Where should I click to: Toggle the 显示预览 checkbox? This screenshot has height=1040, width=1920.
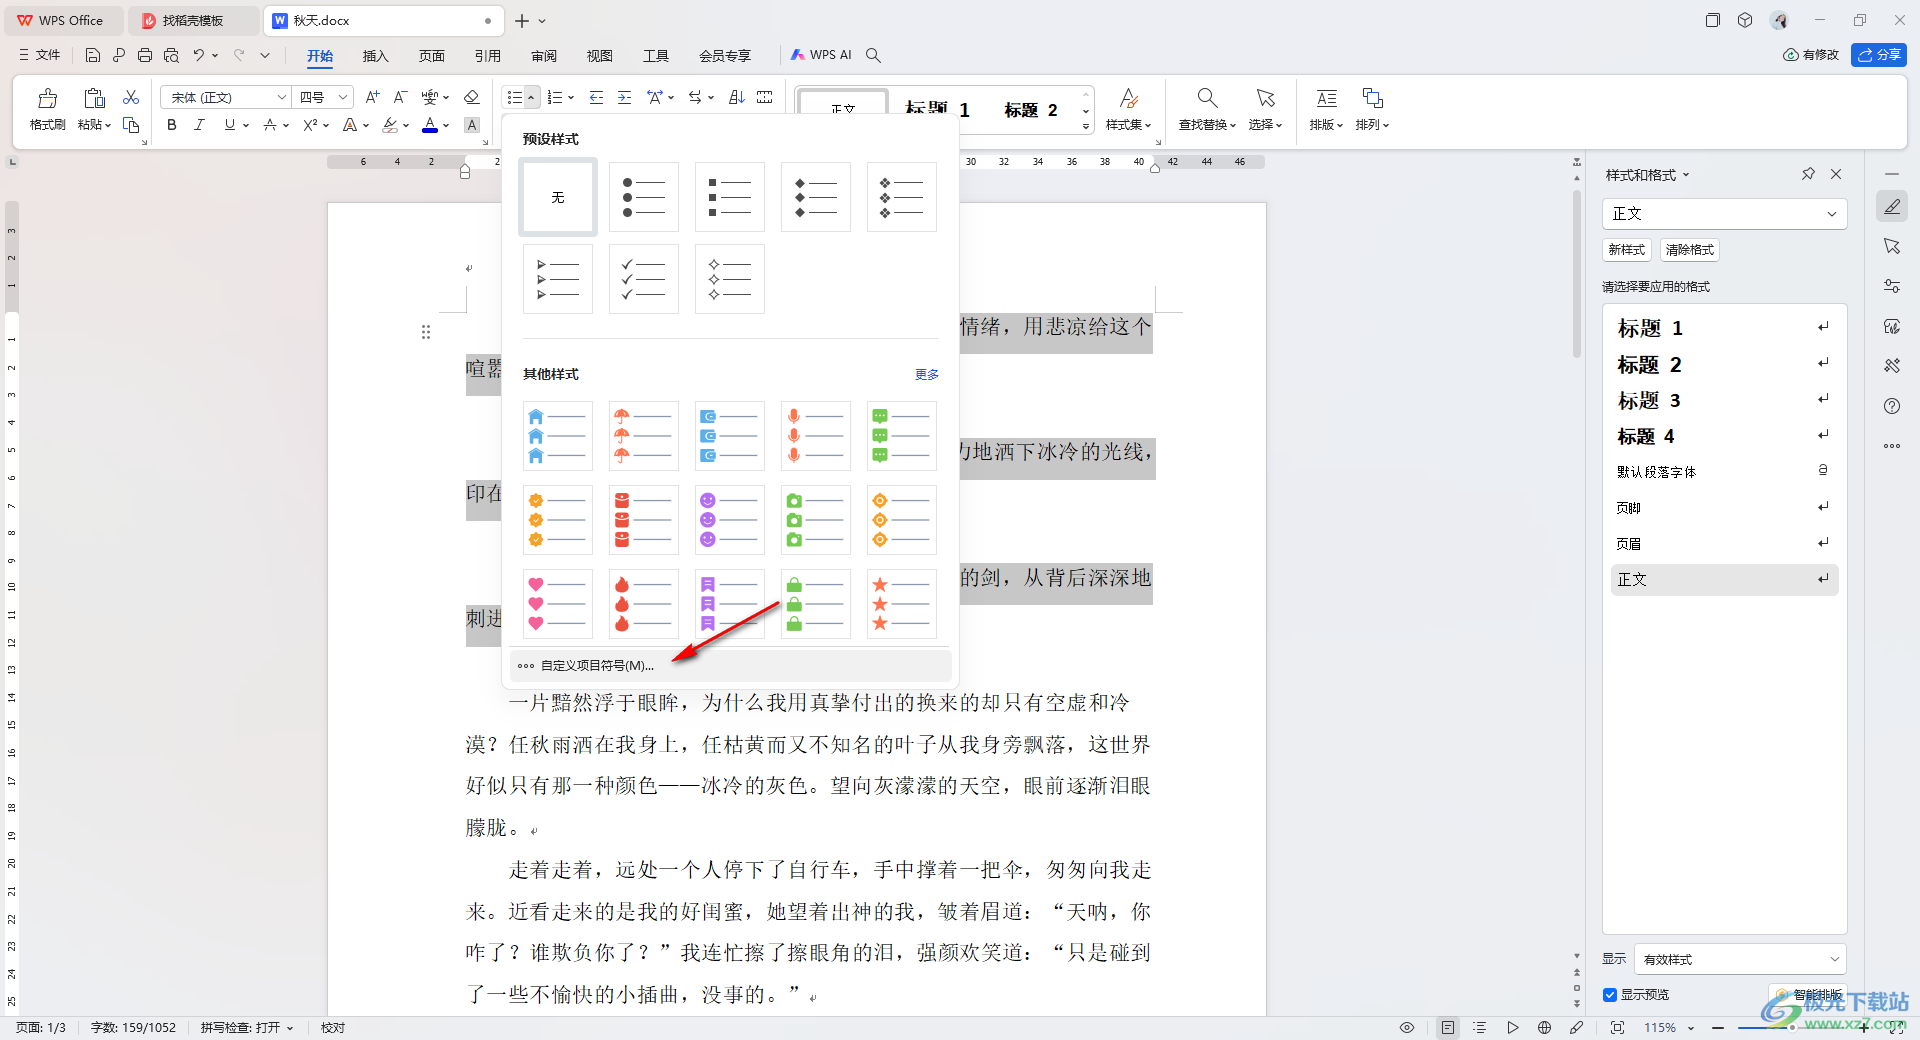pos(1610,994)
